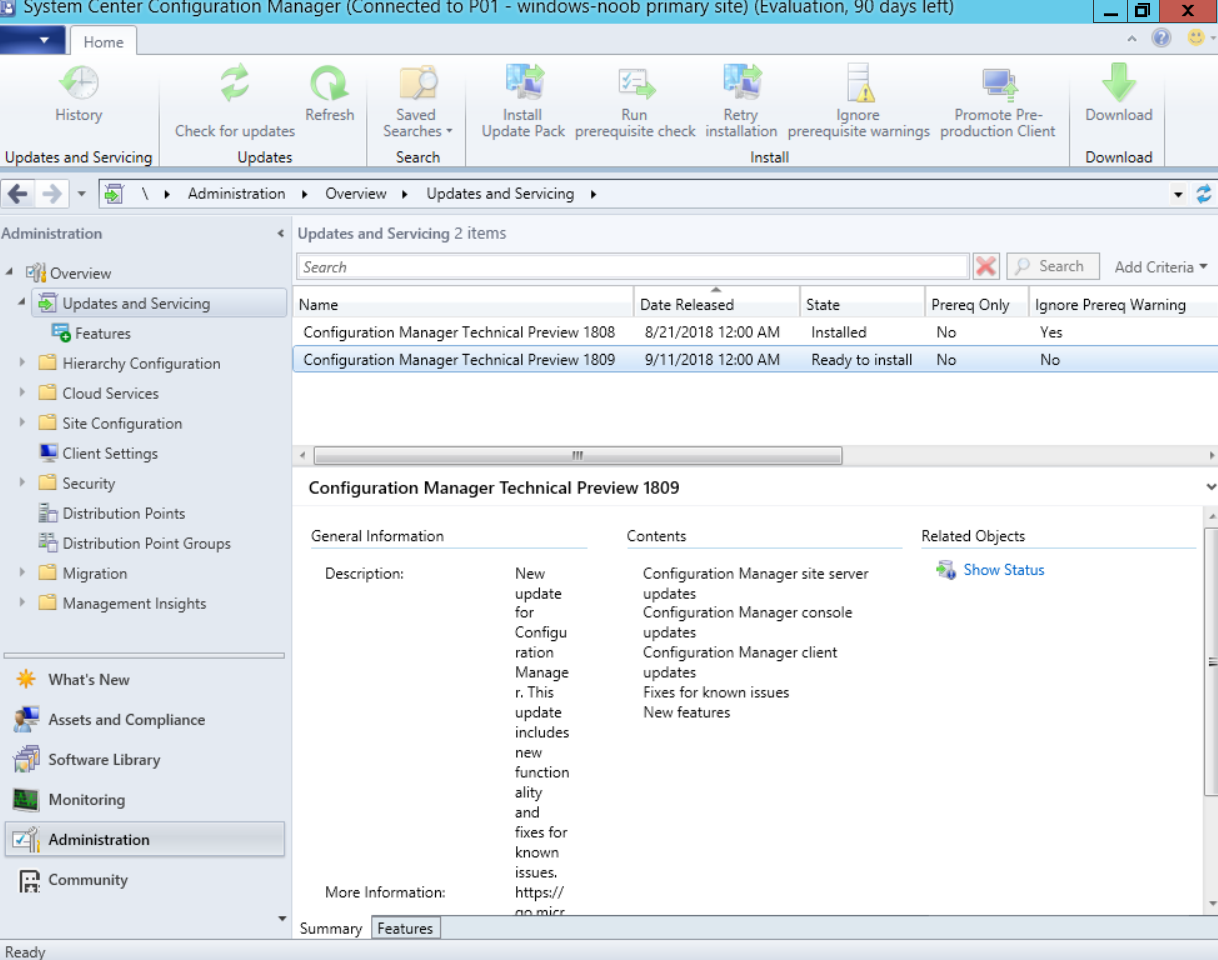Click the Check for updates icon
Screen dimensions: 1218x960
235,83
